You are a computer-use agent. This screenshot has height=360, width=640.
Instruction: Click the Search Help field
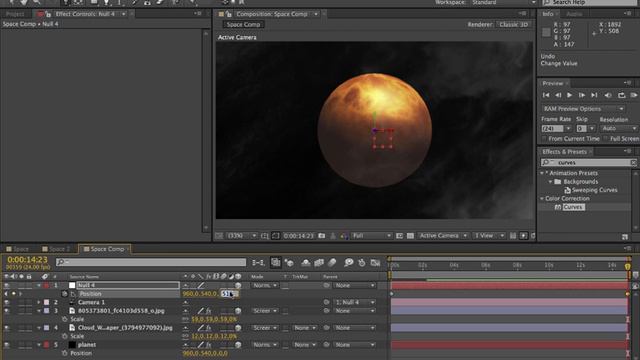click(x=589, y=2)
